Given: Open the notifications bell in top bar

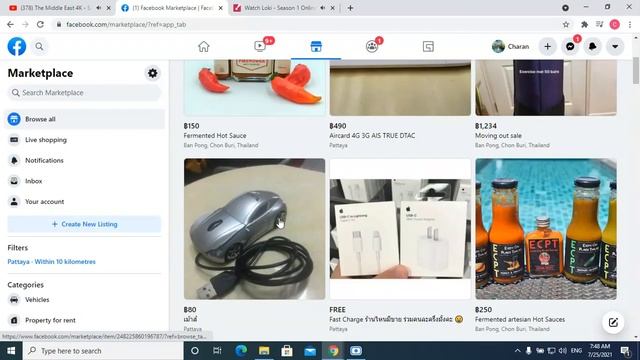Looking at the screenshot, I should 593,47.
